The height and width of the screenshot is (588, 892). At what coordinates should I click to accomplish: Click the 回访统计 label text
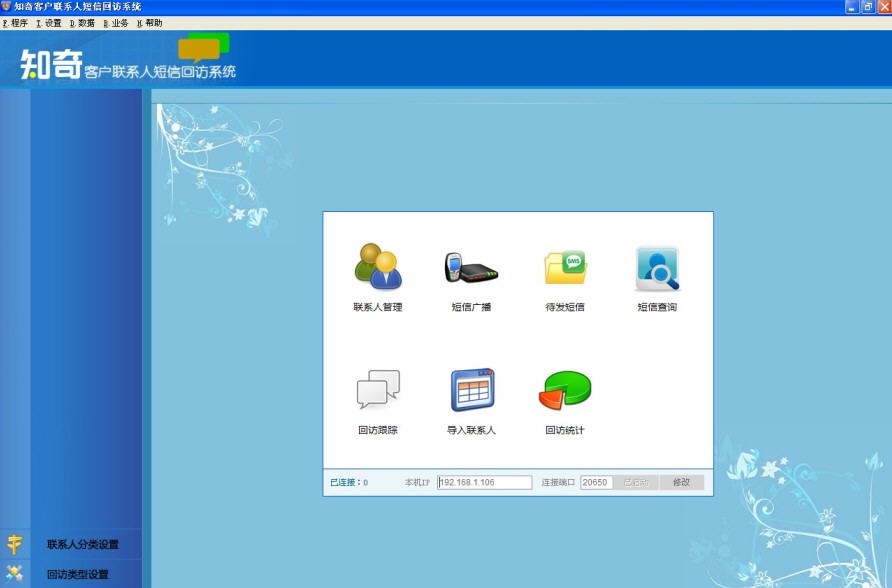pyautogui.click(x=565, y=430)
